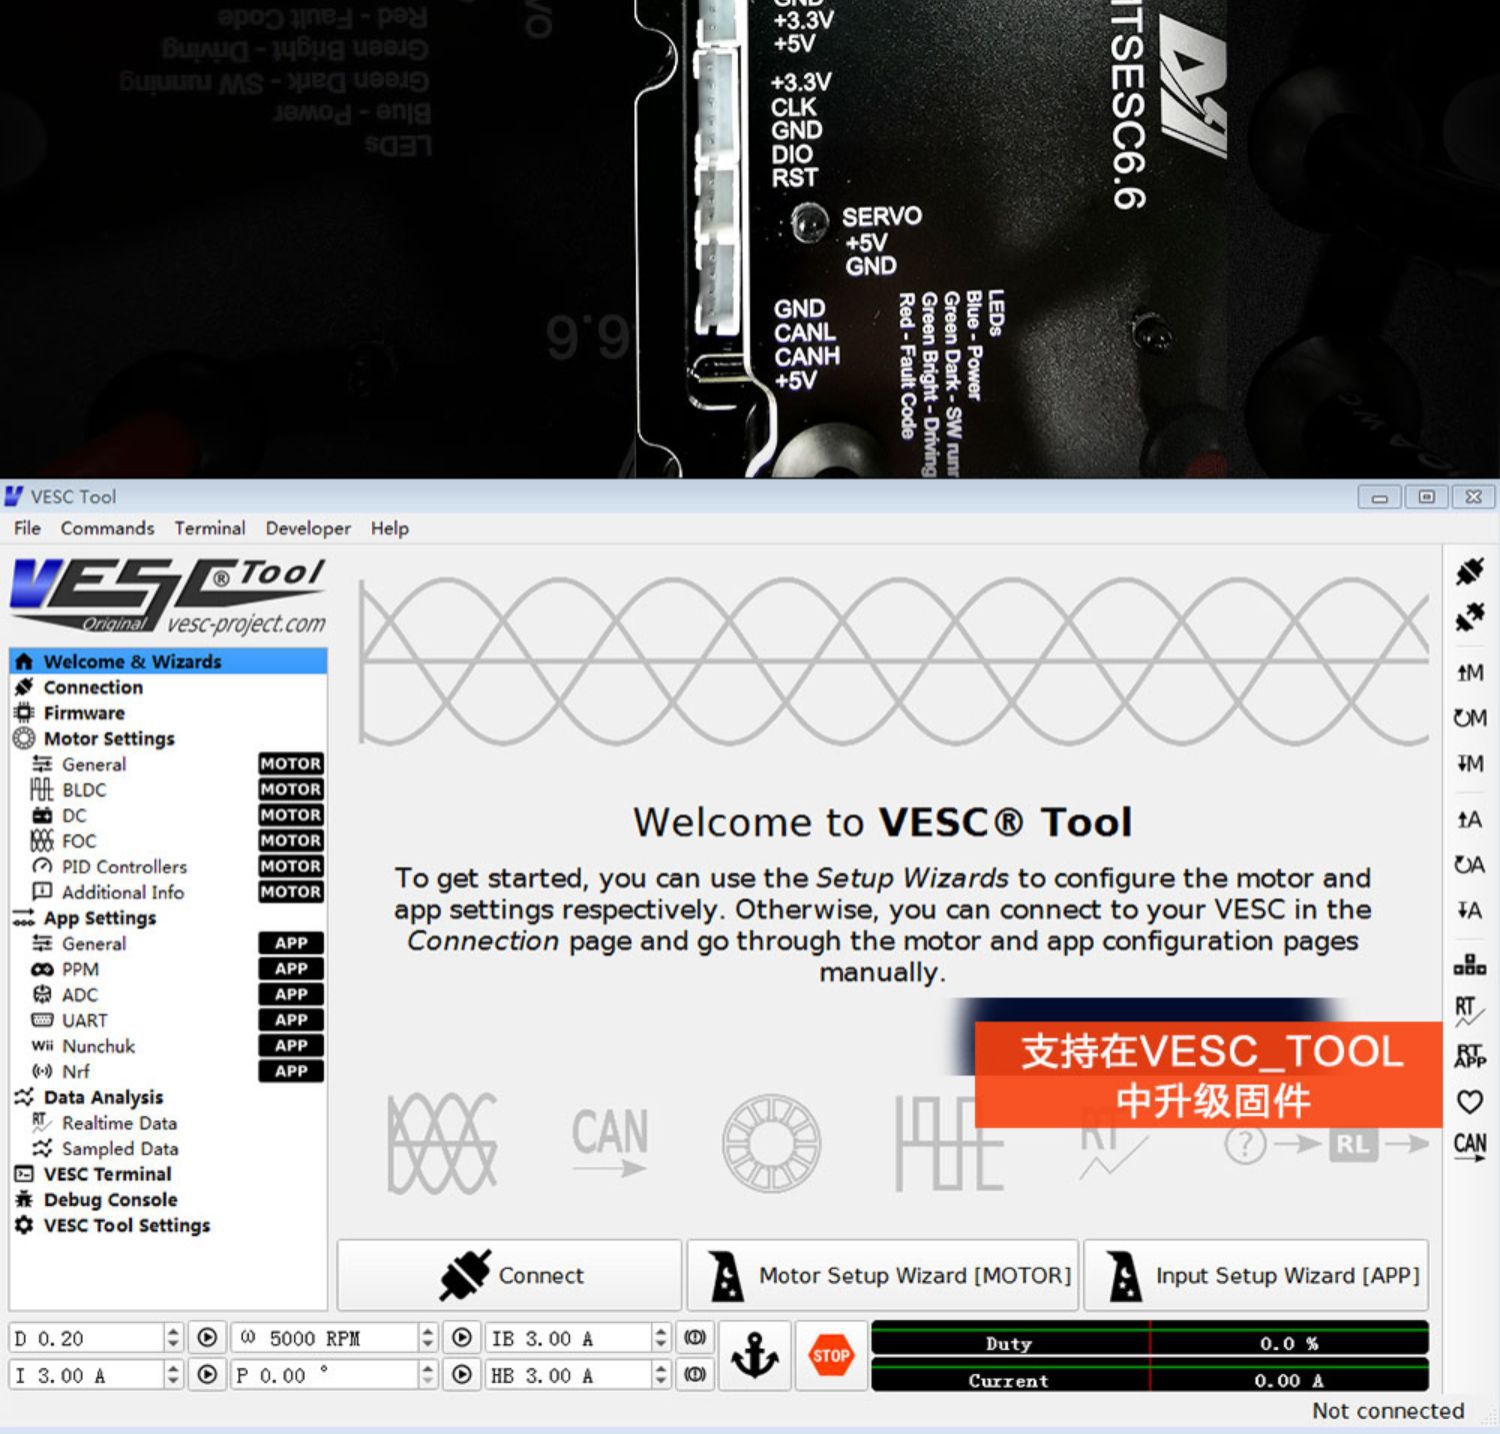Open the Firmware page in sidebar
The image size is (1500, 1434).
click(x=168, y=713)
